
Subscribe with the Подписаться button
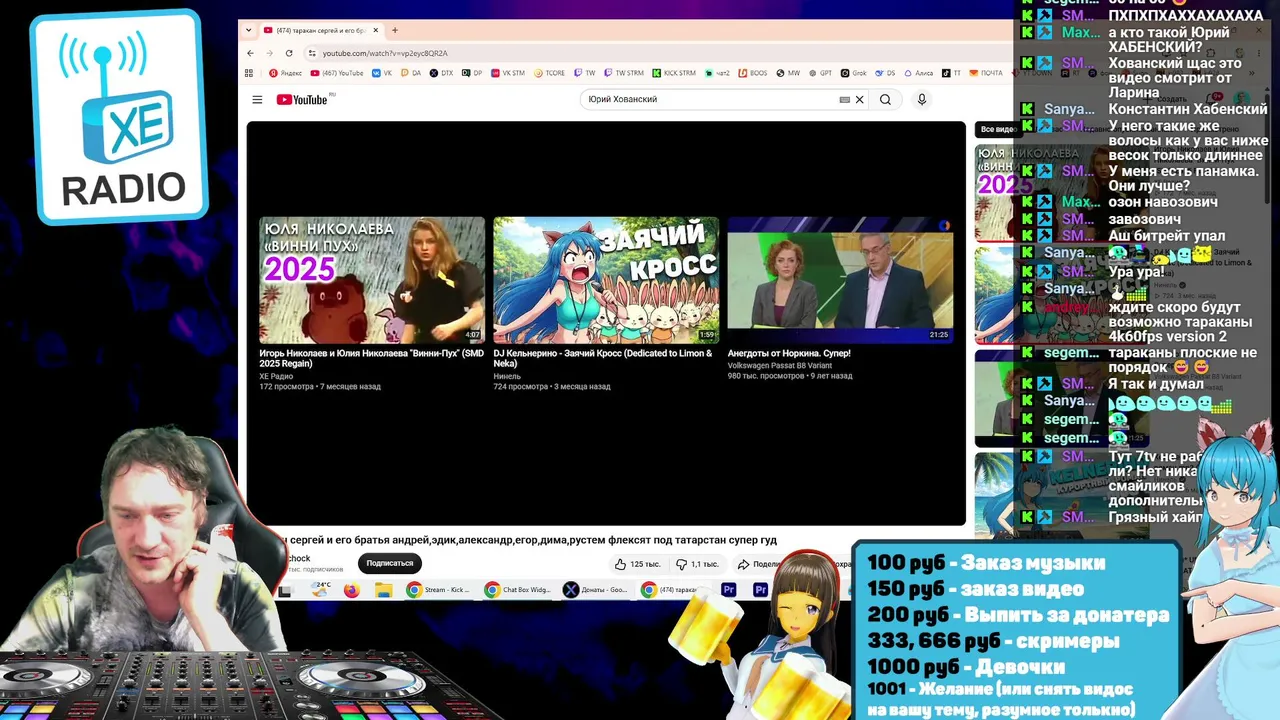(390, 563)
